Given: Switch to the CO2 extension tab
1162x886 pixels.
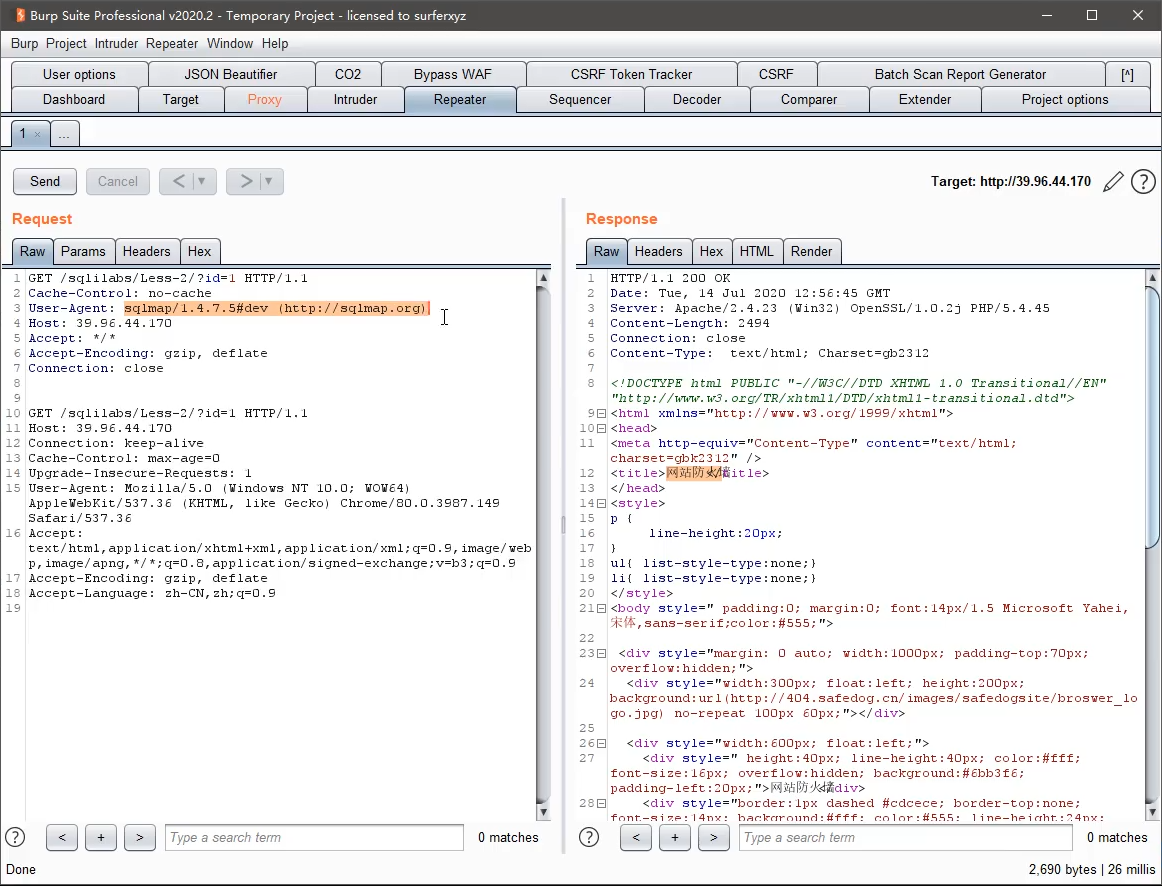Looking at the screenshot, I should (348, 74).
